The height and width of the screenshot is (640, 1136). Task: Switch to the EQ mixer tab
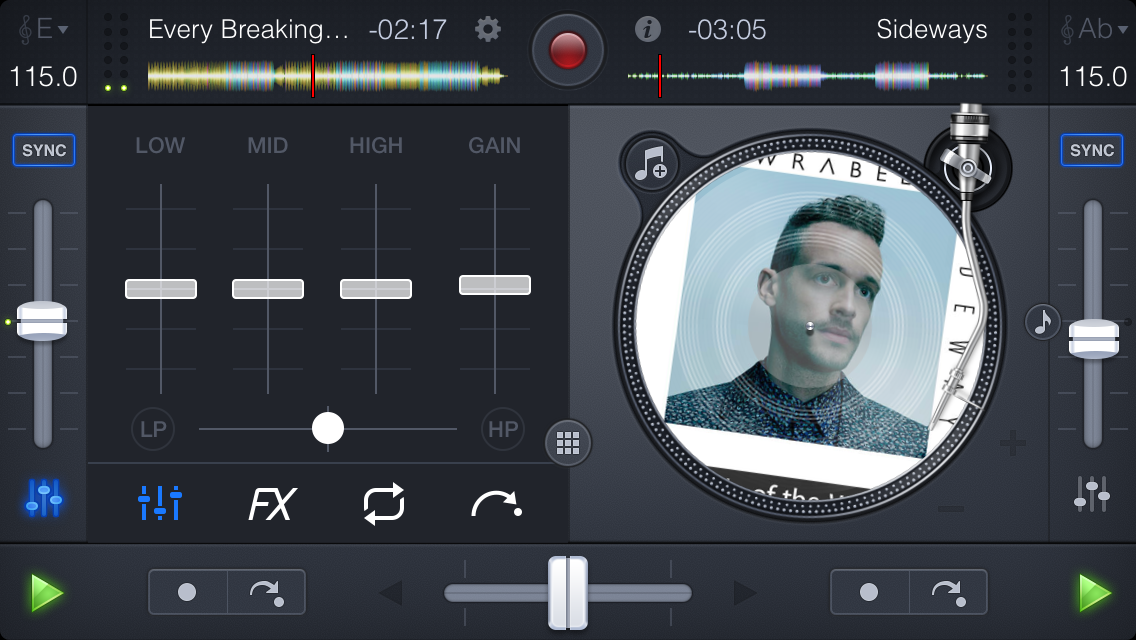pyautogui.click(x=159, y=502)
